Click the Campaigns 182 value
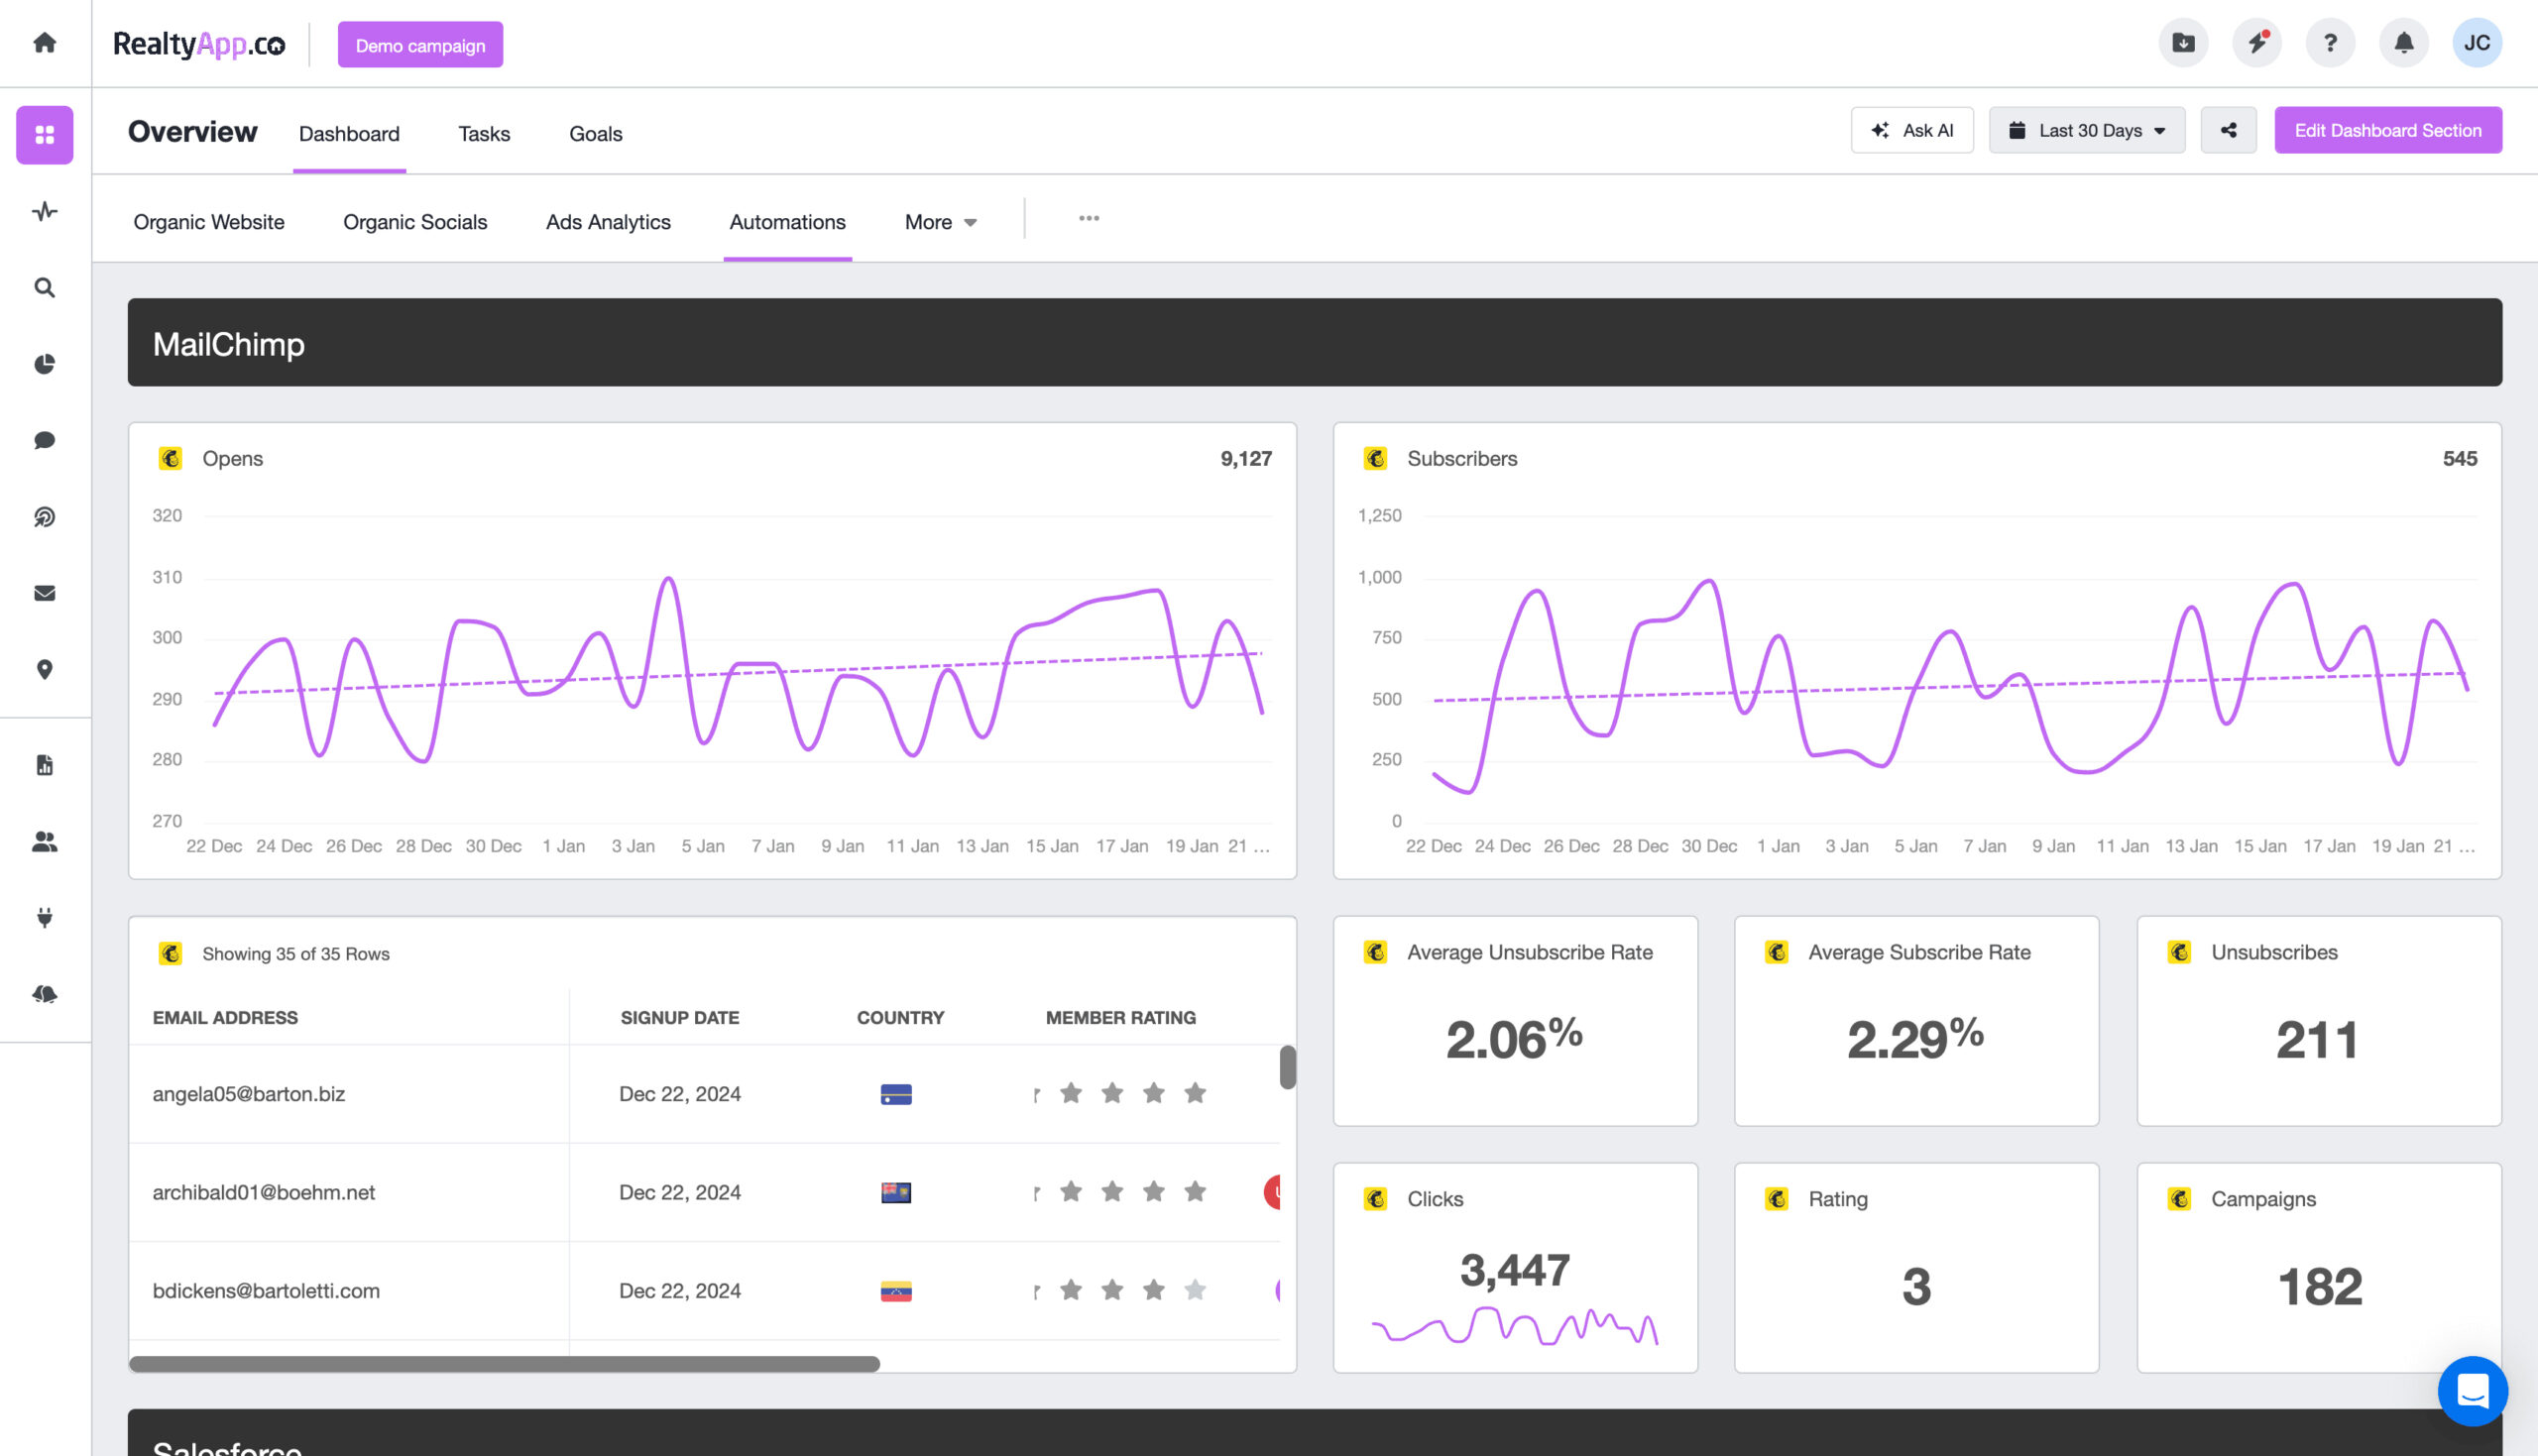 pyautogui.click(x=2319, y=1287)
